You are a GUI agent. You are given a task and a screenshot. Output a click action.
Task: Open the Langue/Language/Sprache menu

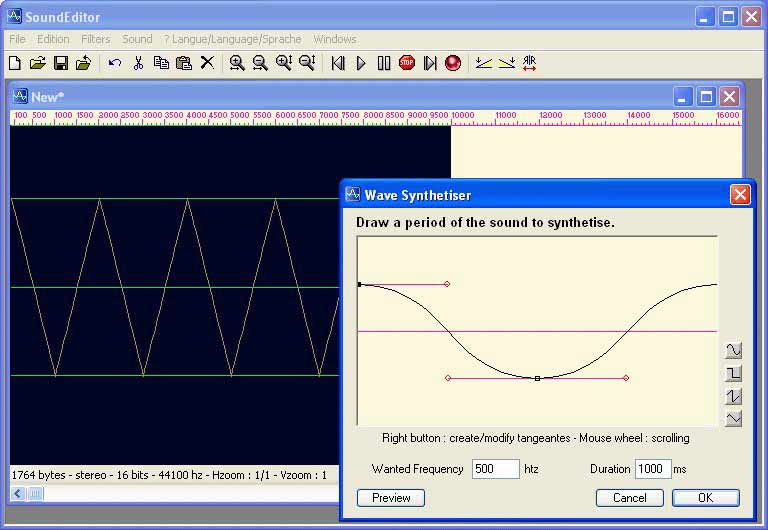pyautogui.click(x=233, y=39)
